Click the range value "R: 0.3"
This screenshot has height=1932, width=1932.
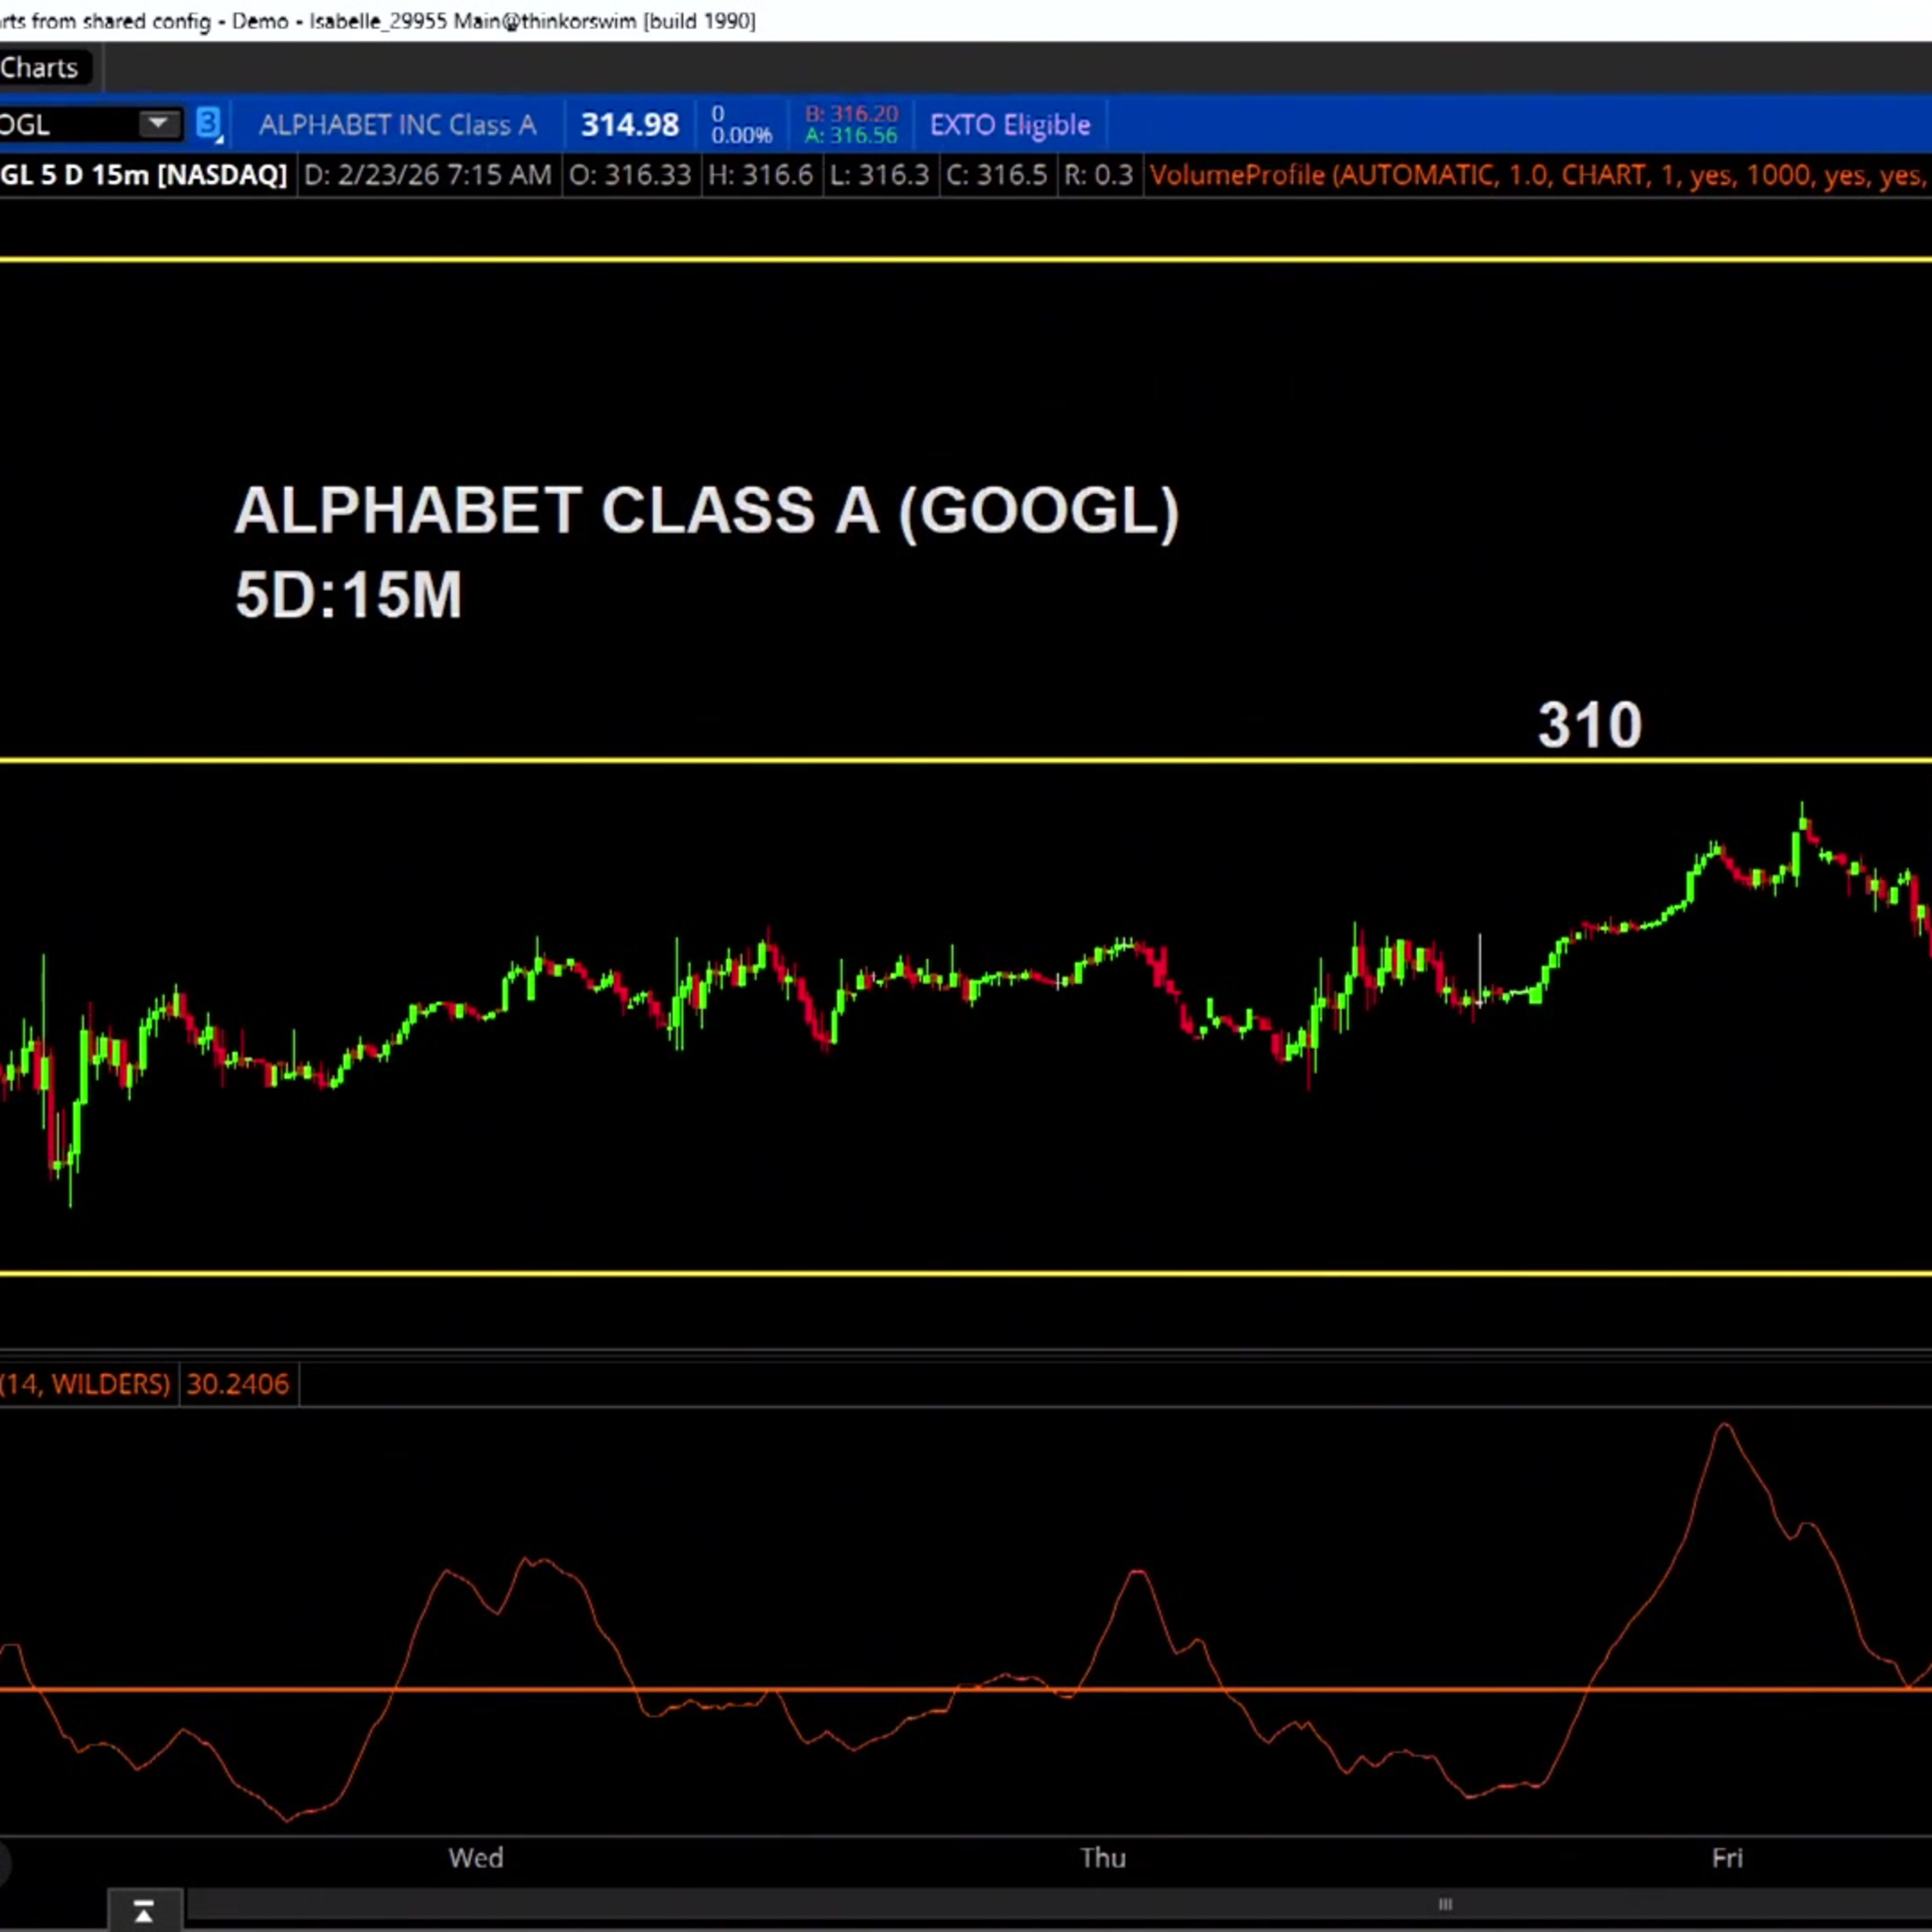pos(1099,175)
